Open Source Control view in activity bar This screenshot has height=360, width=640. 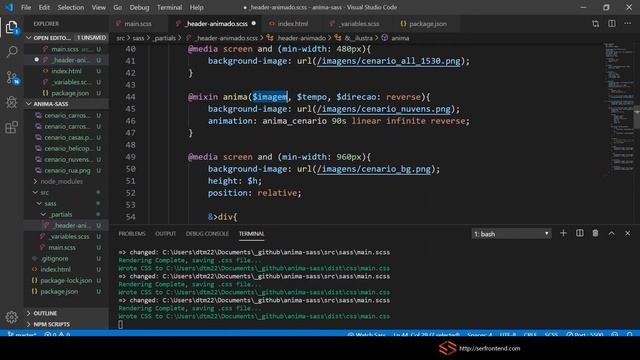[x=12, y=77]
